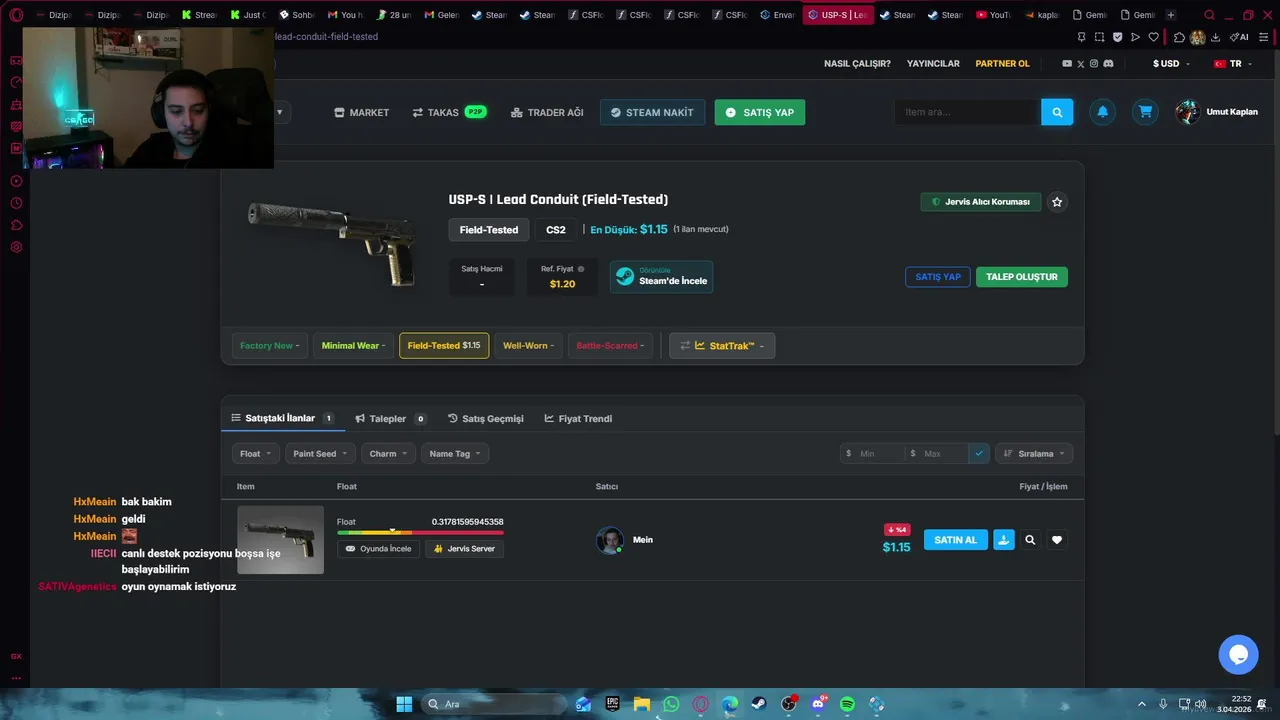Image resolution: width=1280 pixels, height=720 pixels.
Task: Click the Steam'de İncele button
Action: [661, 277]
